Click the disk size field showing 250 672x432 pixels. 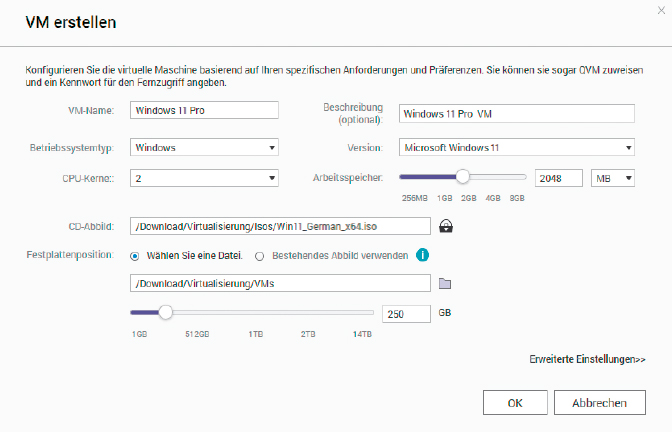(x=406, y=314)
